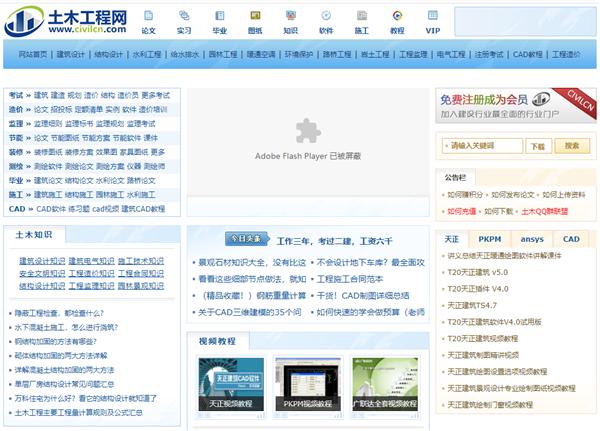Open the 建筑设计知识 link
The image size is (600, 431).
pos(42,261)
